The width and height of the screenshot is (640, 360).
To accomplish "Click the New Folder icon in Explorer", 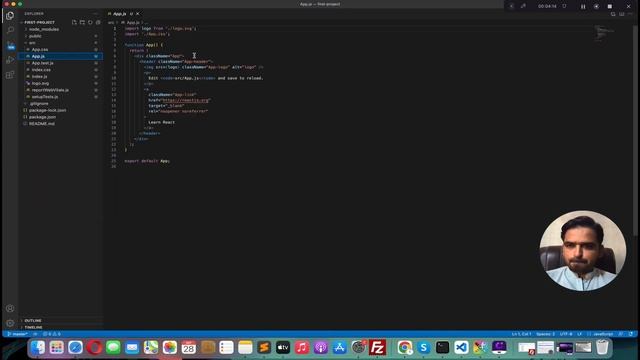I will tap(82, 22).
